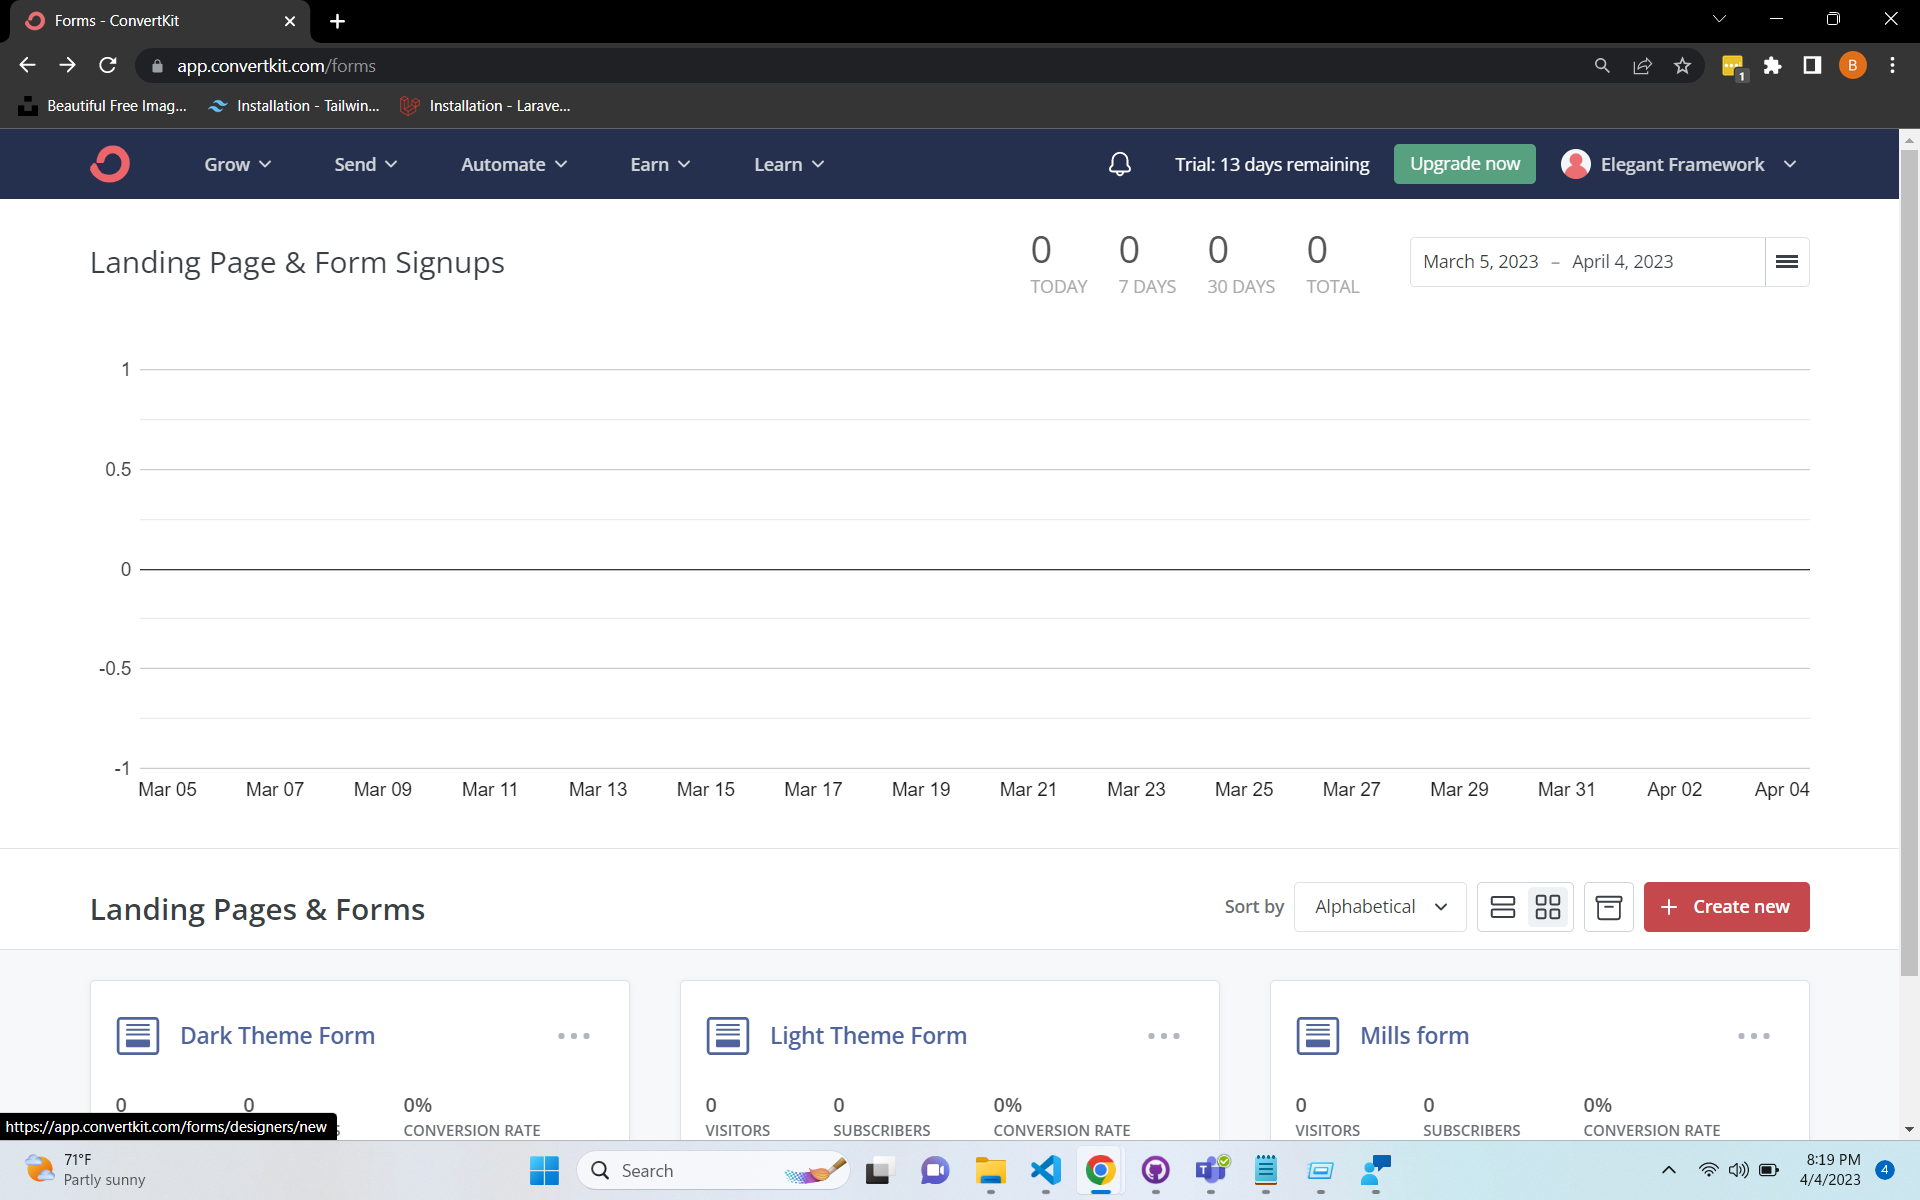Viewport: 1920px width, 1200px height.
Task: Open options menu on Mills form
Action: point(1753,1036)
